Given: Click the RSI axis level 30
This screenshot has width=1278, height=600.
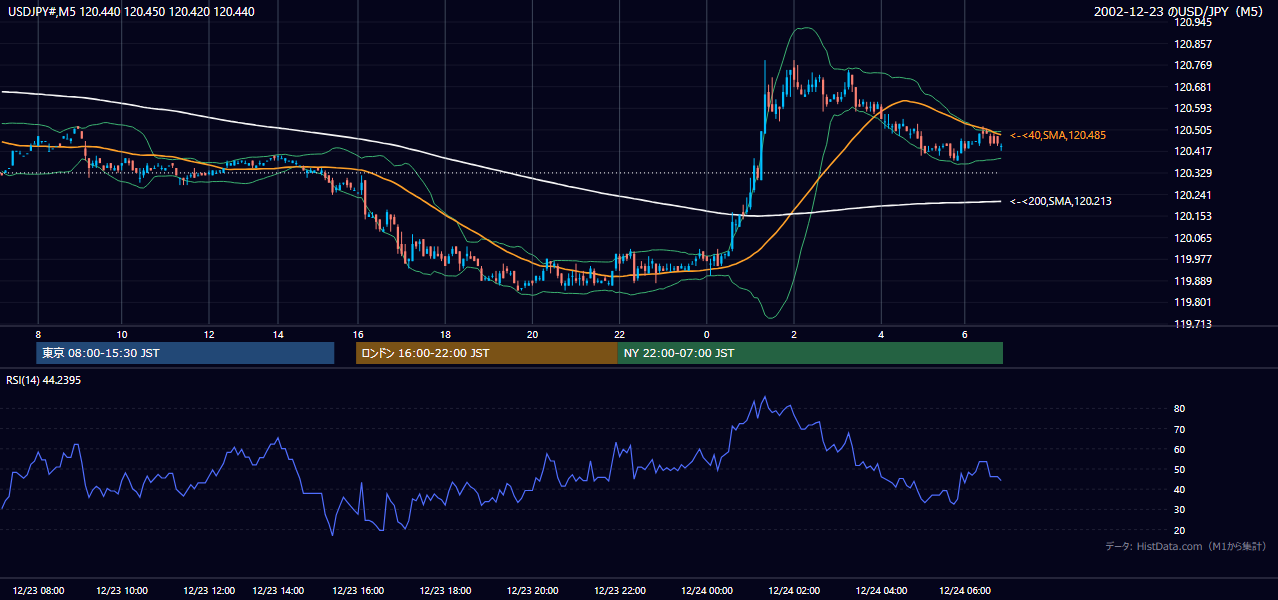Looking at the screenshot, I should click(1179, 510).
